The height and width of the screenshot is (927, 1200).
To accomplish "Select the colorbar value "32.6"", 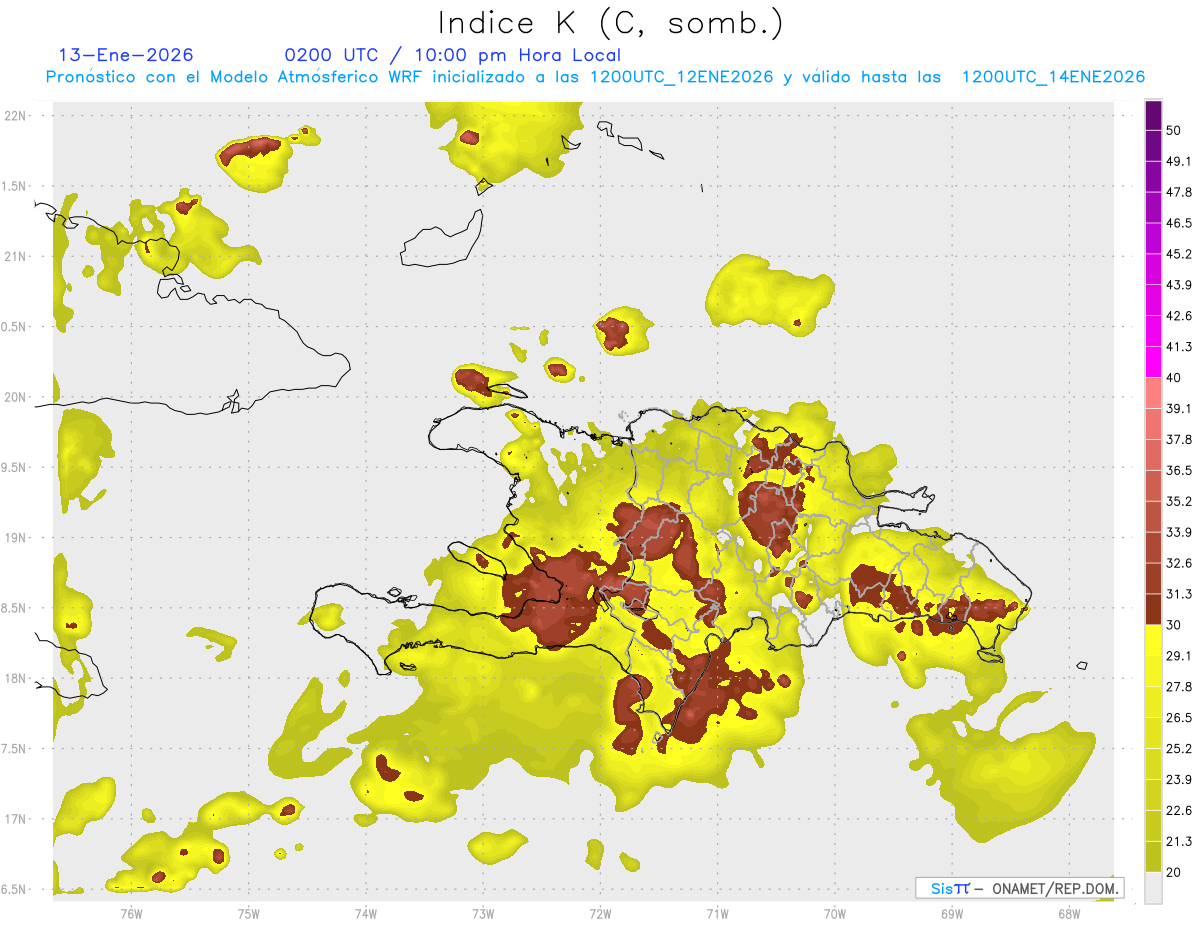I will [x=1179, y=563].
